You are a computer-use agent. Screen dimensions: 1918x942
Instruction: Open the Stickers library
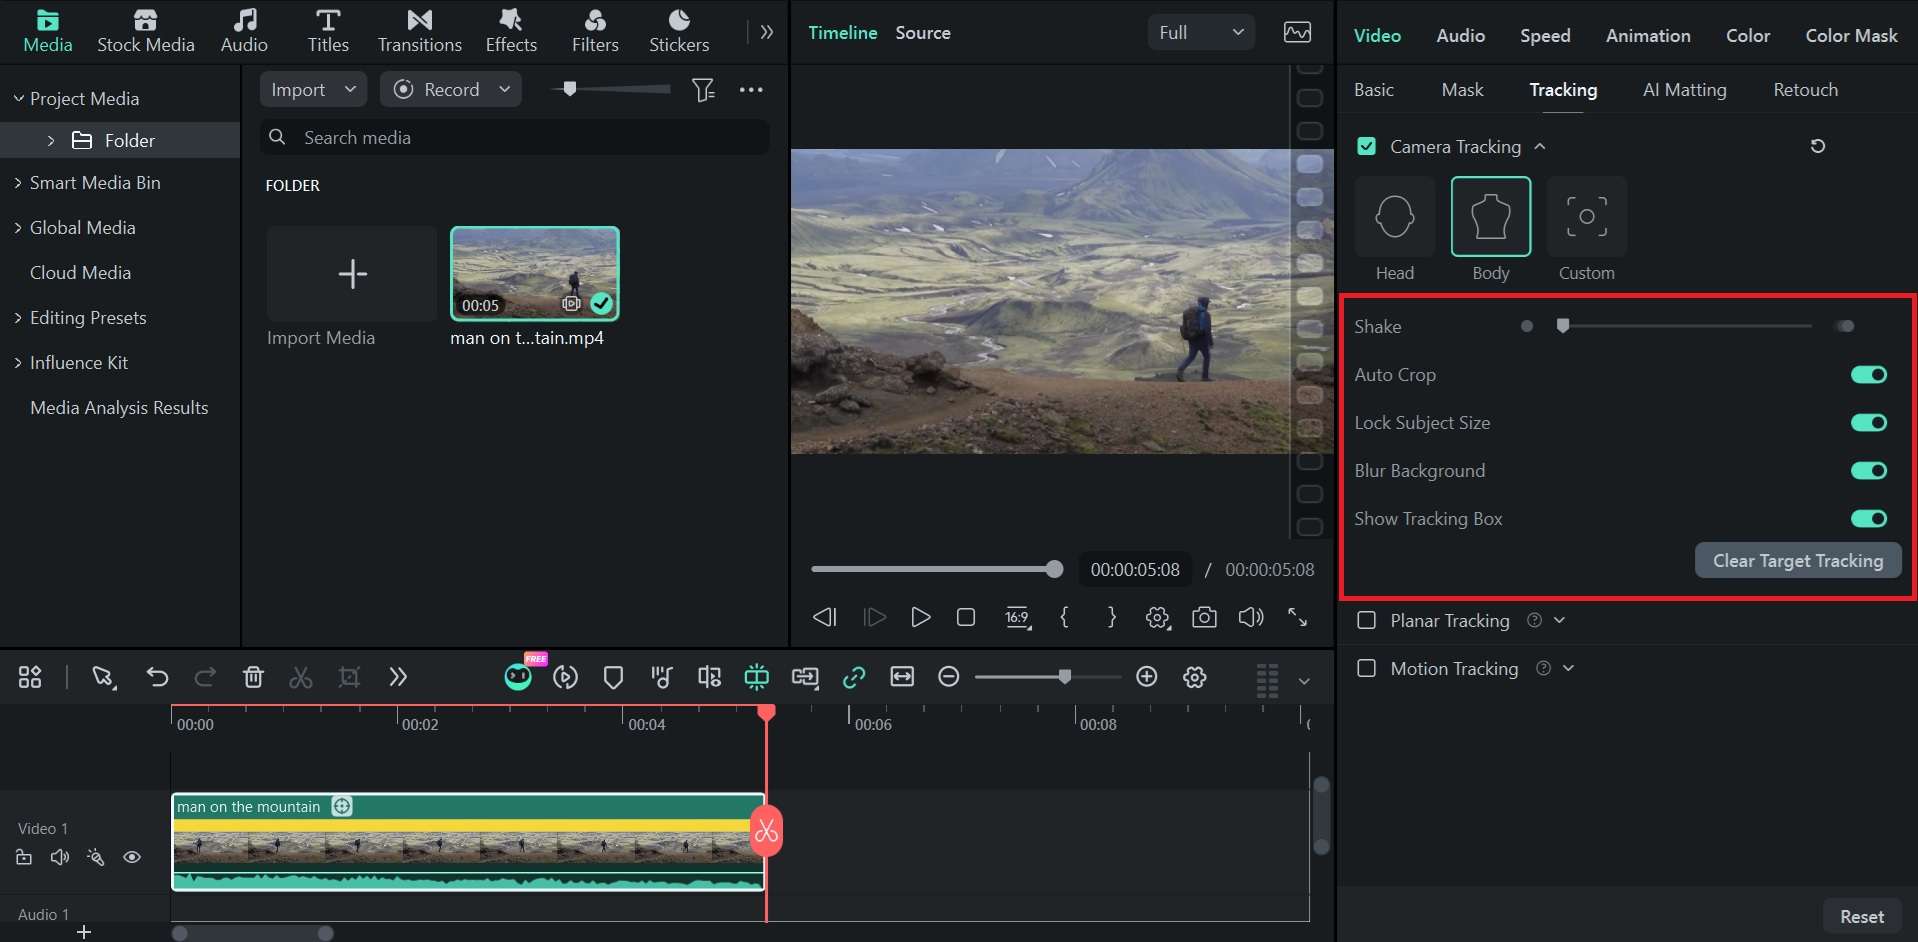[x=679, y=31]
